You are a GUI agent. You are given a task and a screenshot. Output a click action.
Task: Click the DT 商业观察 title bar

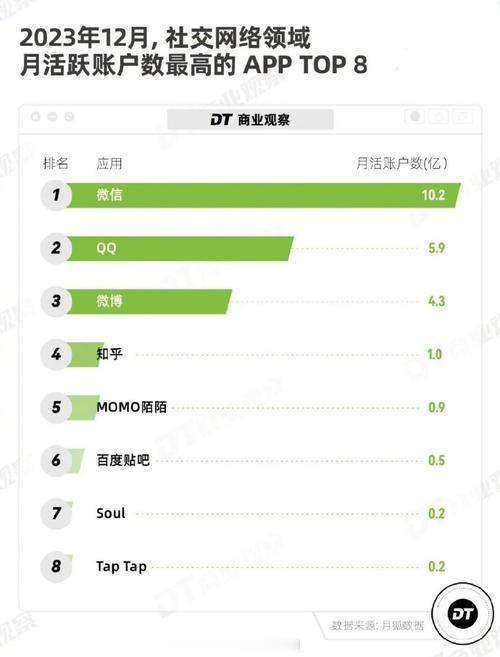click(x=251, y=120)
